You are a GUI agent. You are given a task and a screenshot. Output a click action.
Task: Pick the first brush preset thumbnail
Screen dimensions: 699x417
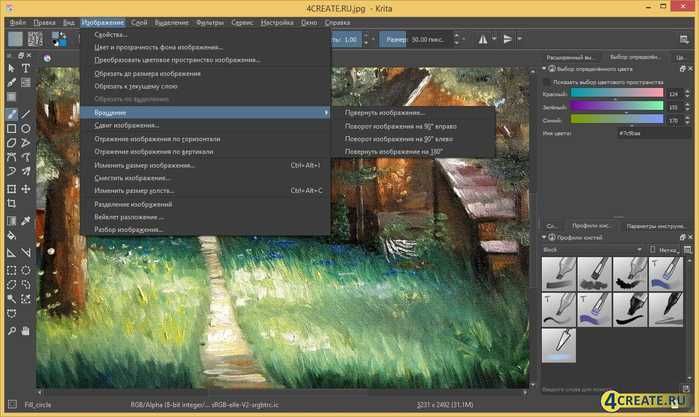(559, 274)
